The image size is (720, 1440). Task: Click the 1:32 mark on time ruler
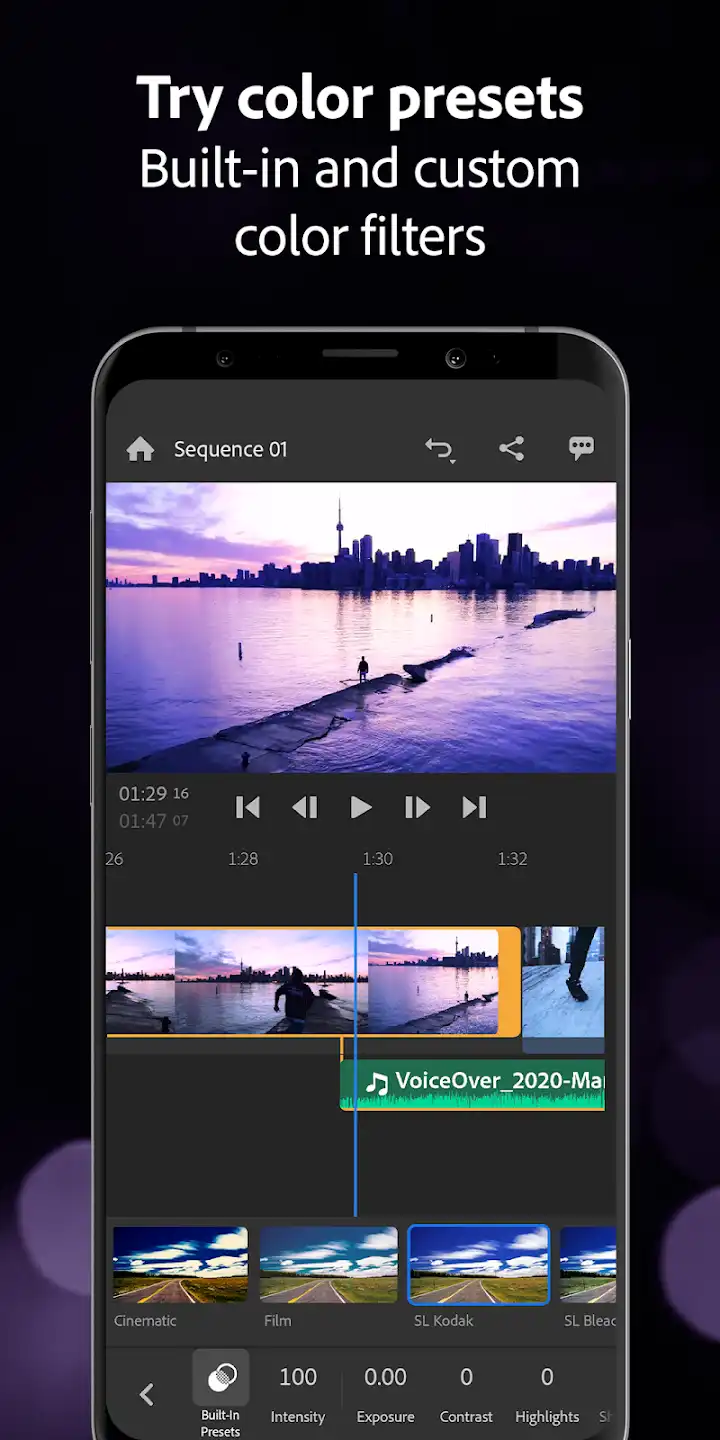(512, 859)
